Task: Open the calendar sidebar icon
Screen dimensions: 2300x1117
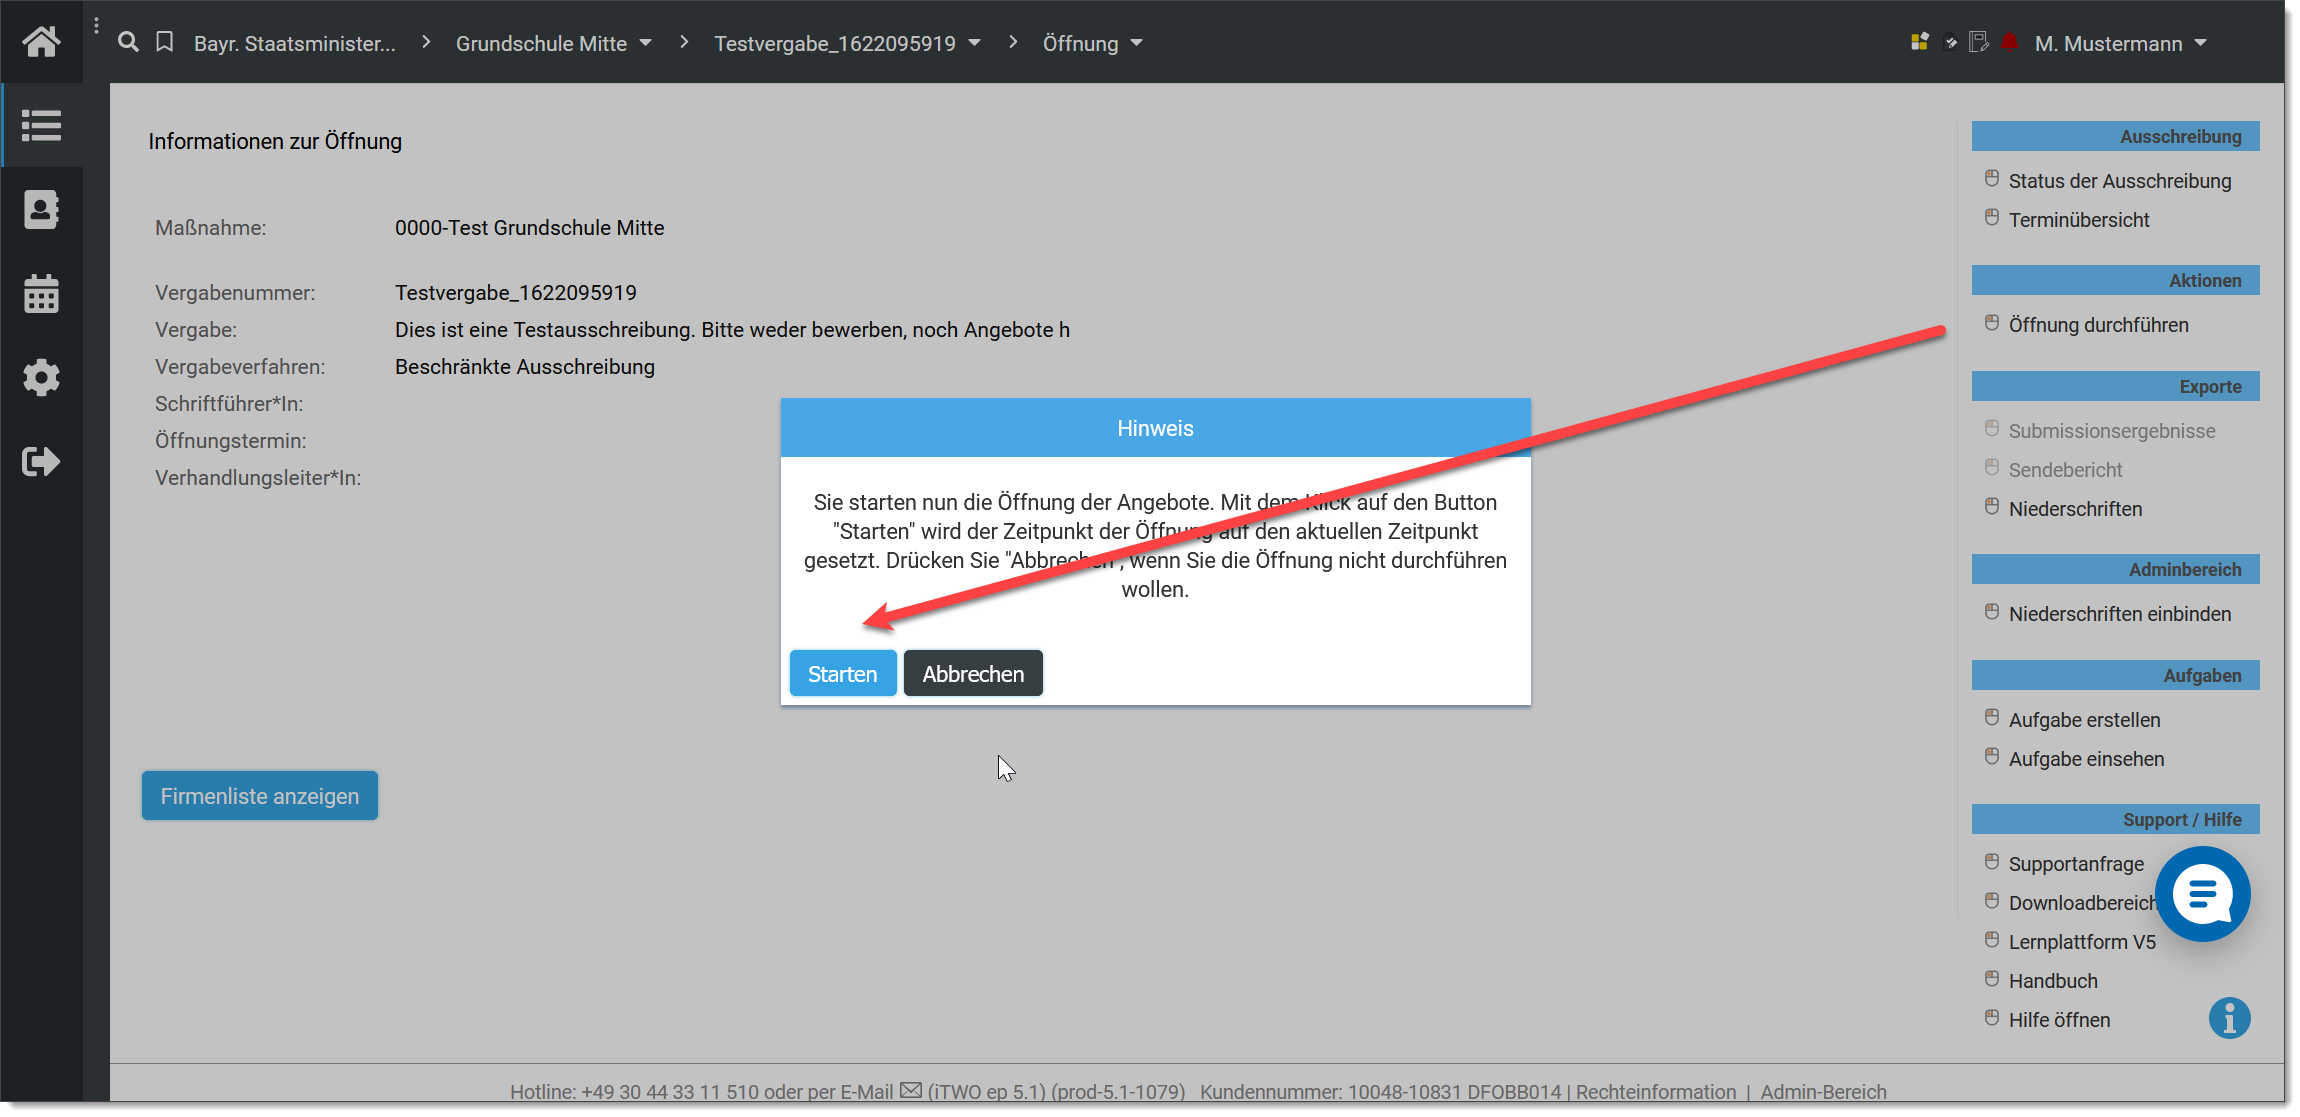Action: pos(41,294)
